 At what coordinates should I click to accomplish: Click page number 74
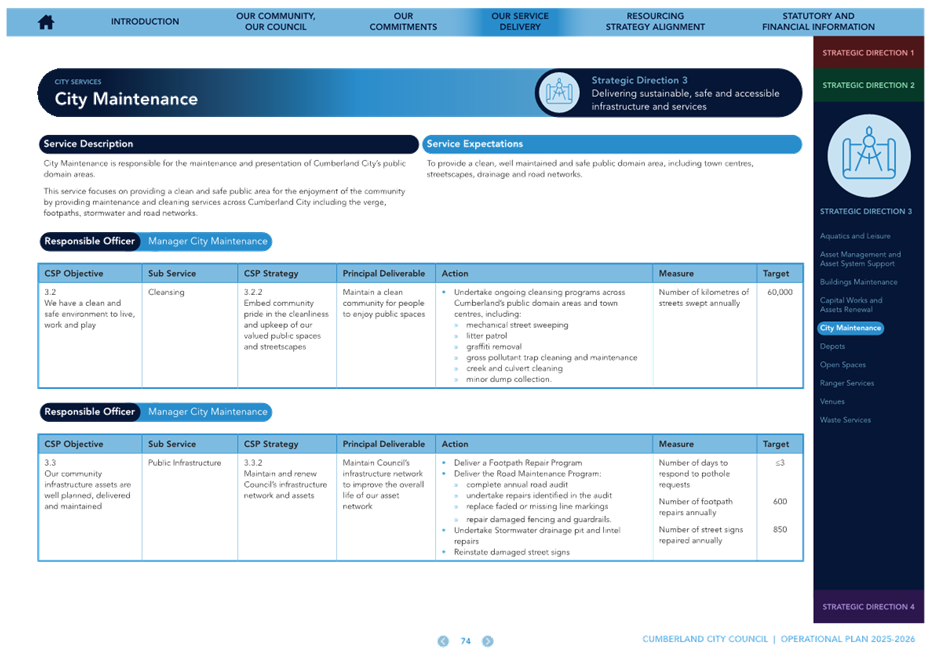click(466, 641)
